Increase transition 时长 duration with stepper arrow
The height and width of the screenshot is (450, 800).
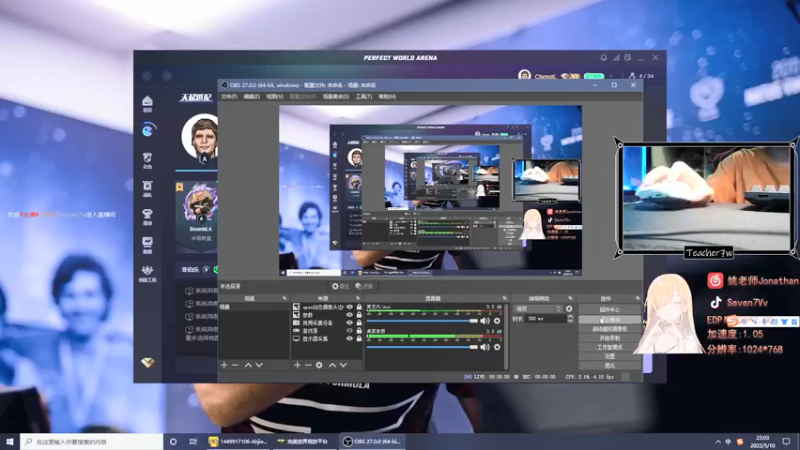pyautogui.click(x=570, y=316)
